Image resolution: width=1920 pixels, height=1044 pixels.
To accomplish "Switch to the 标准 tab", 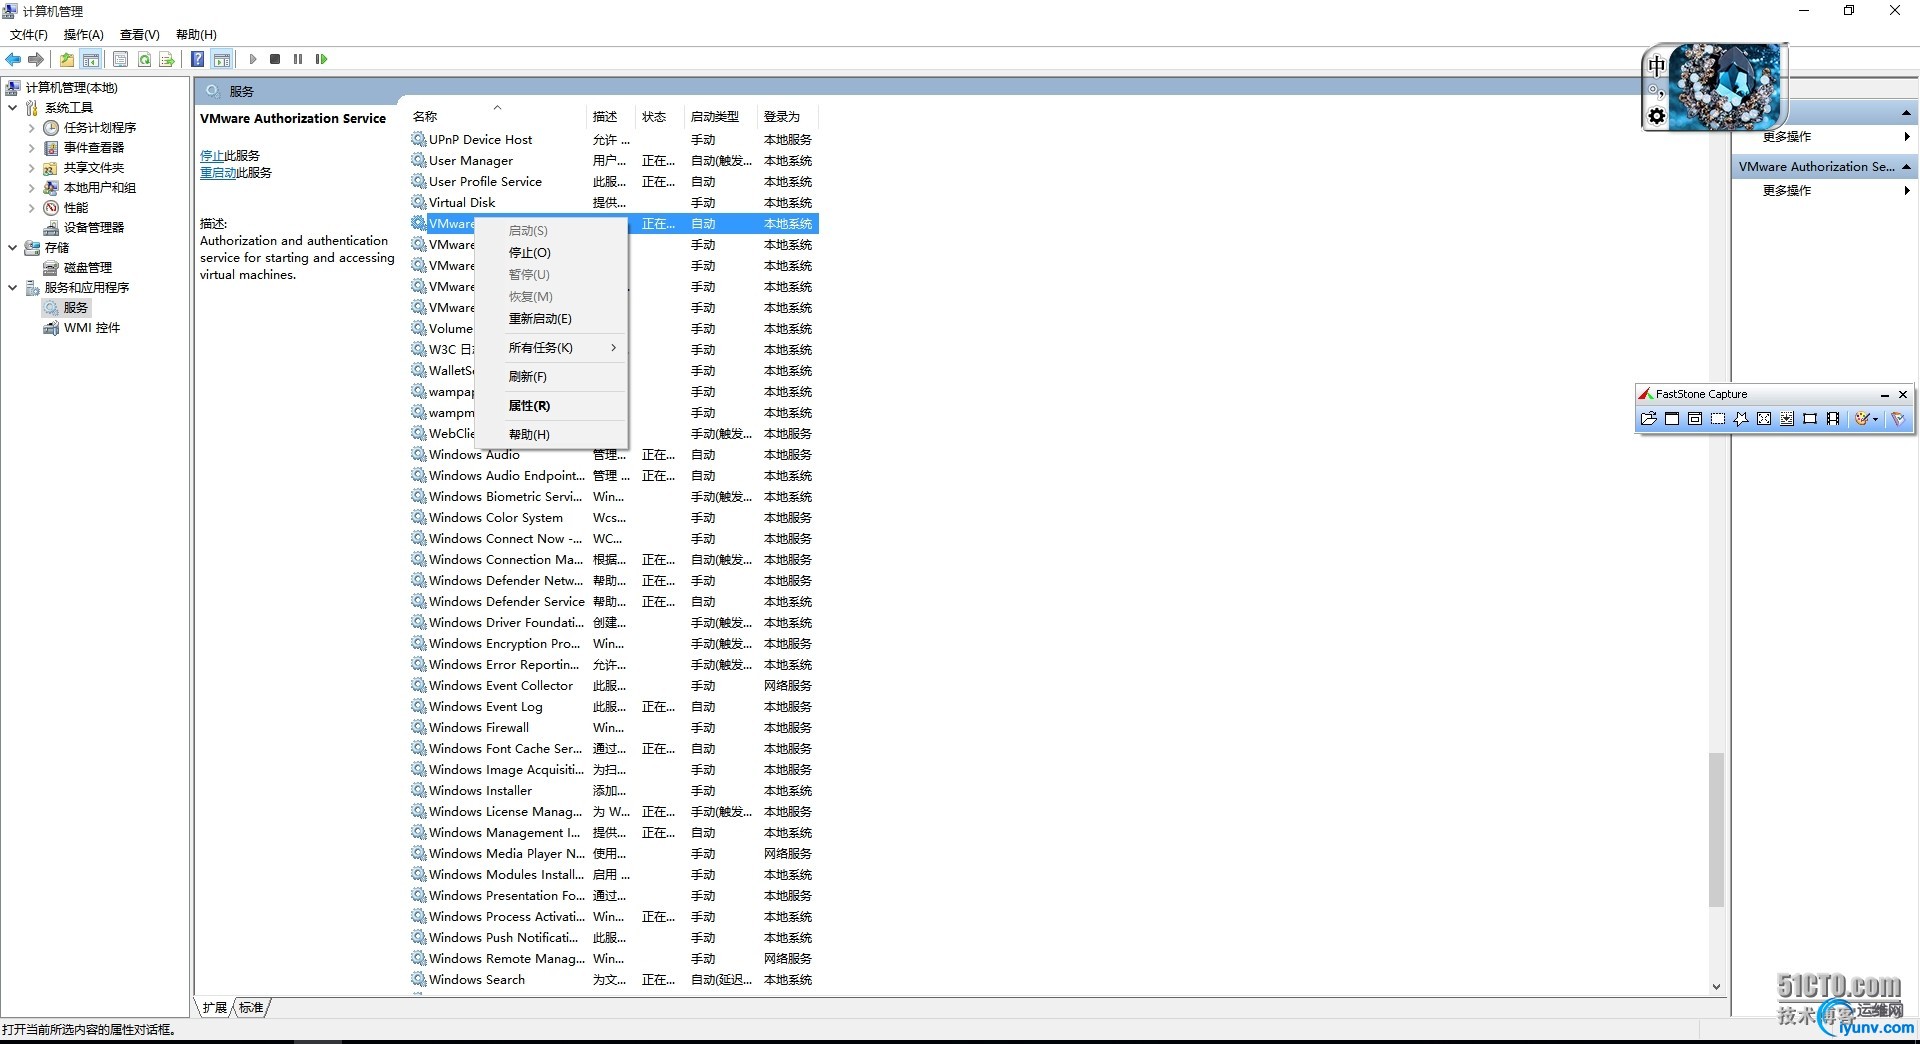I will [x=251, y=1007].
